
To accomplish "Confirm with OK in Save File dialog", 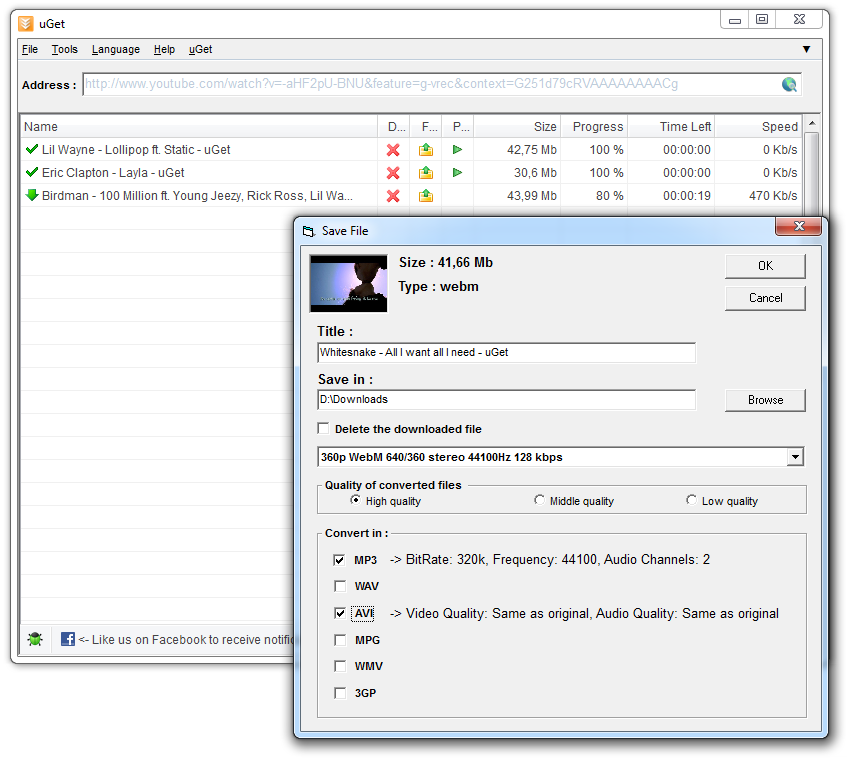I will (765, 266).
